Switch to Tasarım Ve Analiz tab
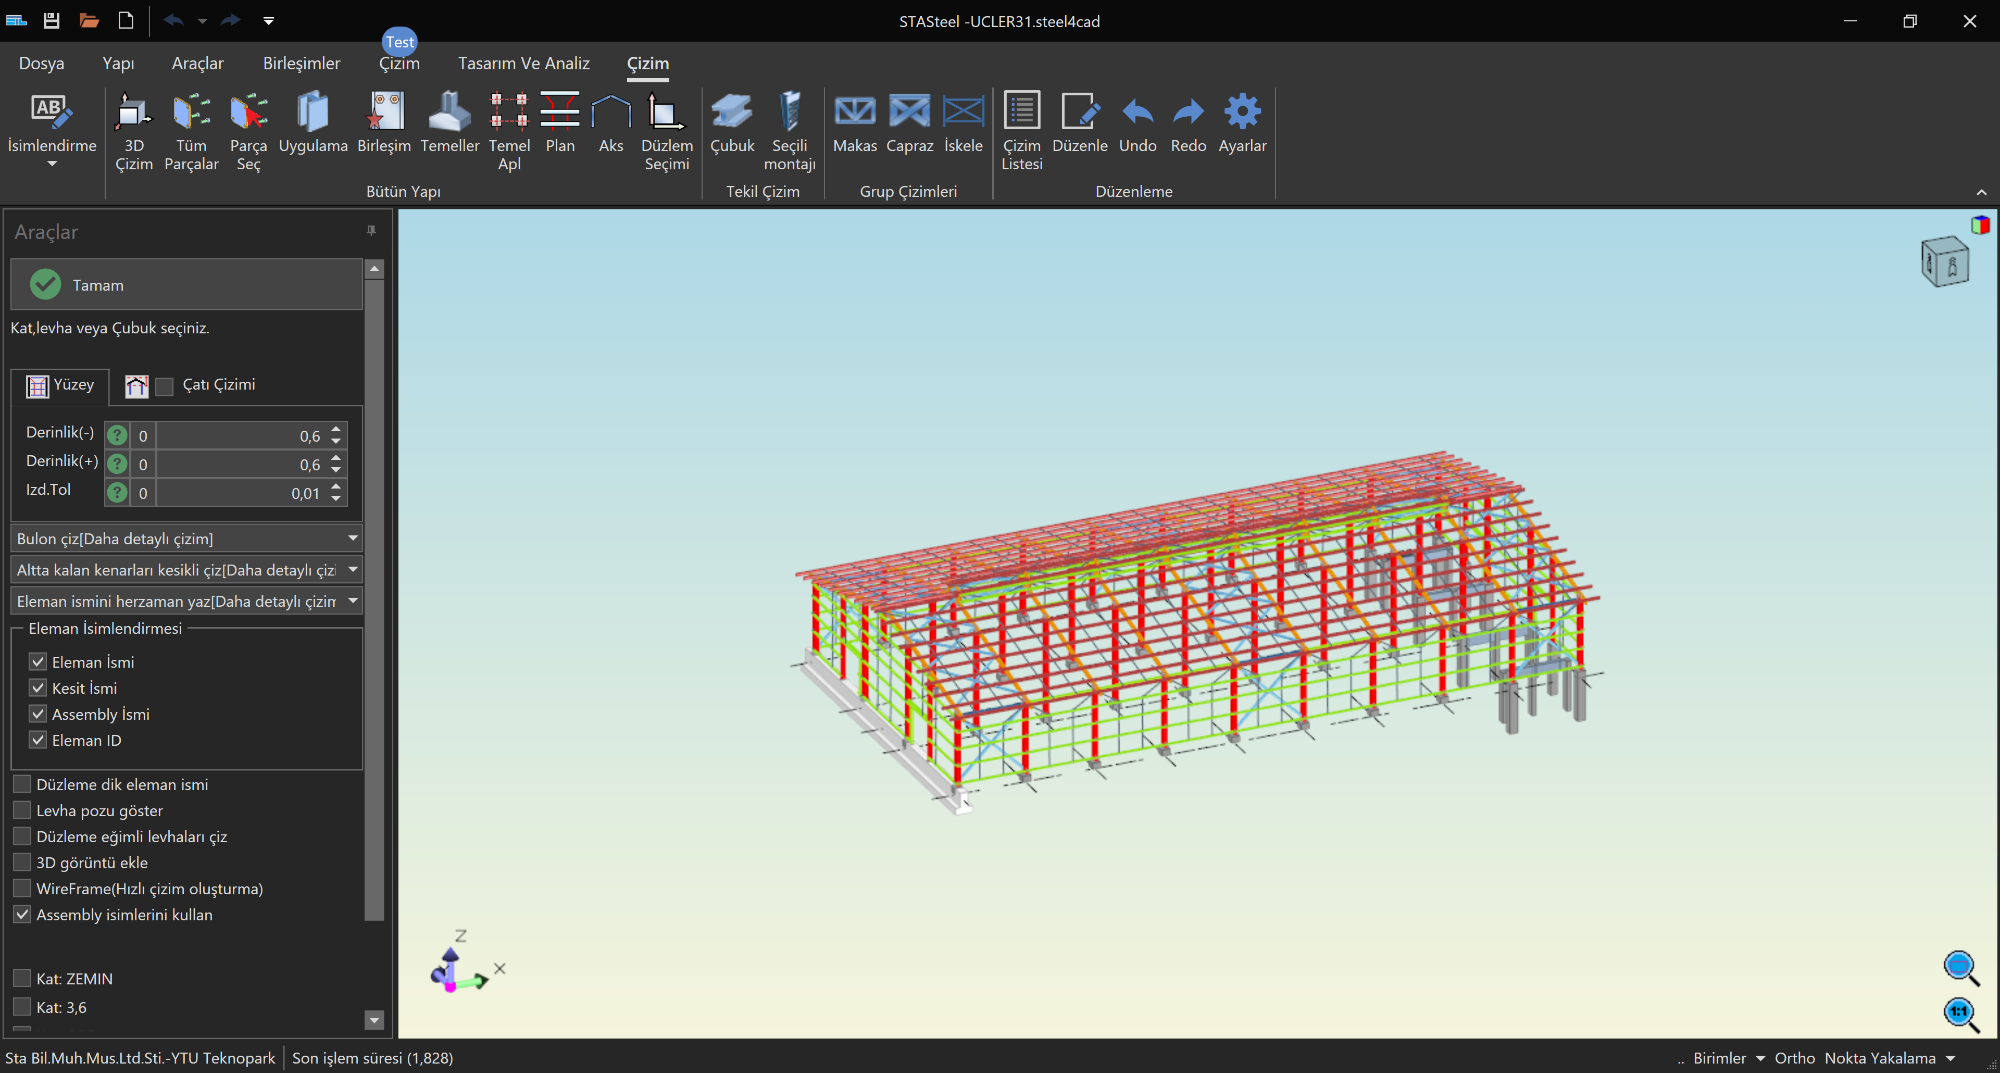The image size is (2000, 1073). (523, 63)
